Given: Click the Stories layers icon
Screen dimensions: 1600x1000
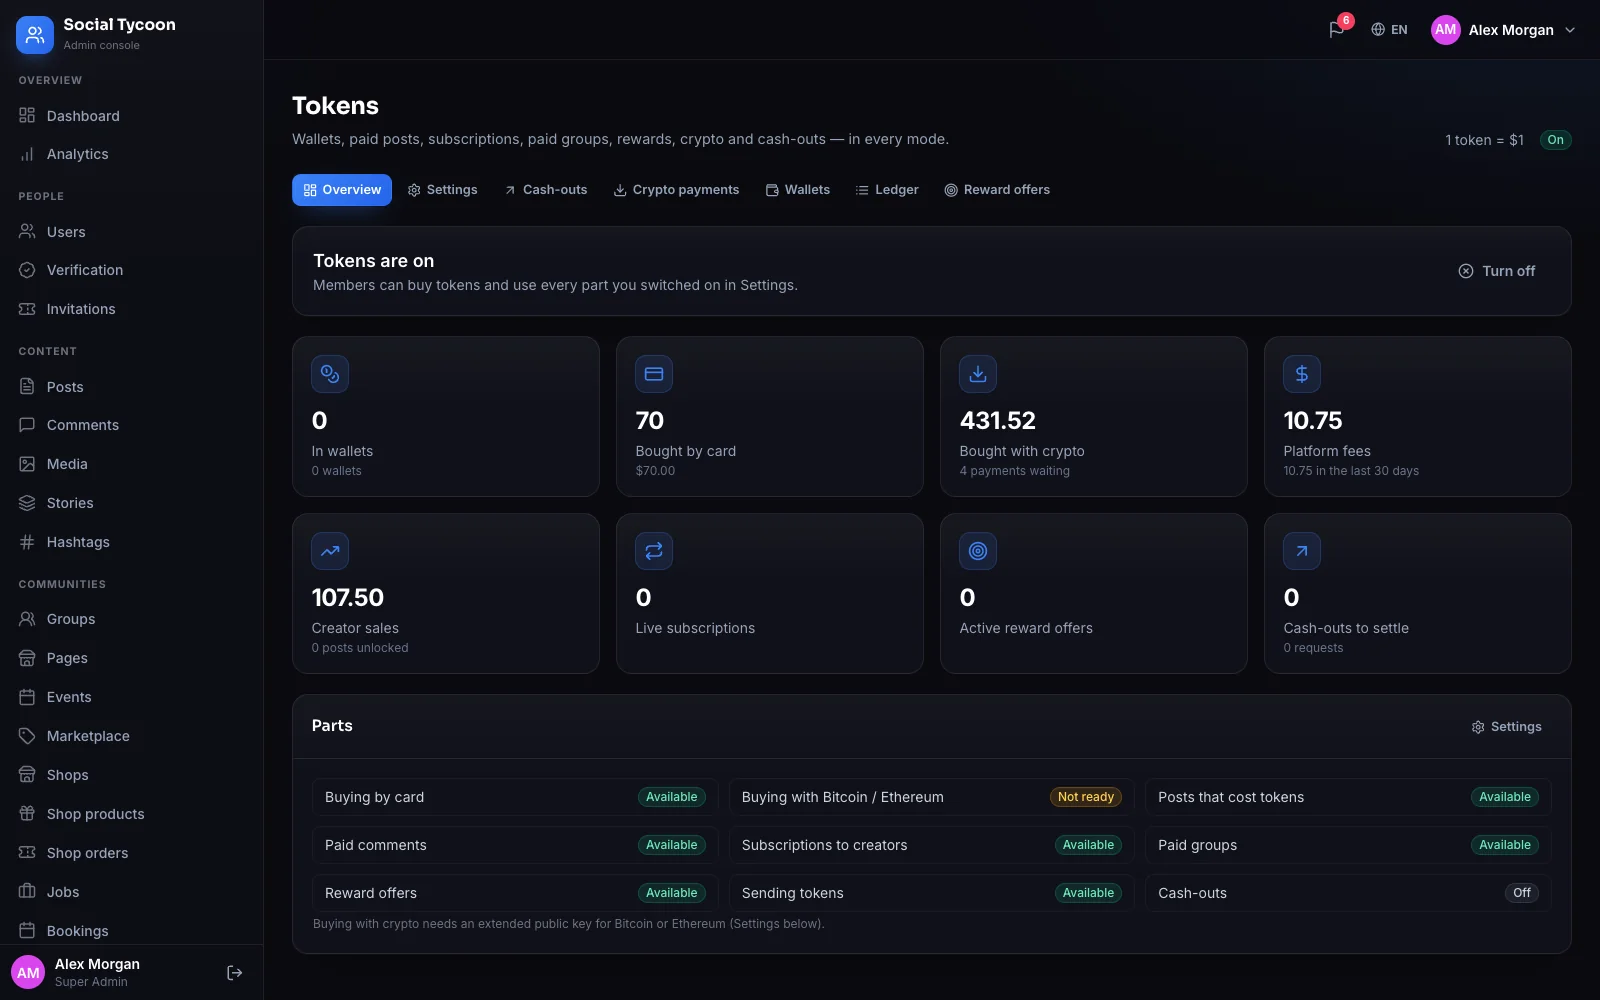Looking at the screenshot, I should (x=27, y=503).
